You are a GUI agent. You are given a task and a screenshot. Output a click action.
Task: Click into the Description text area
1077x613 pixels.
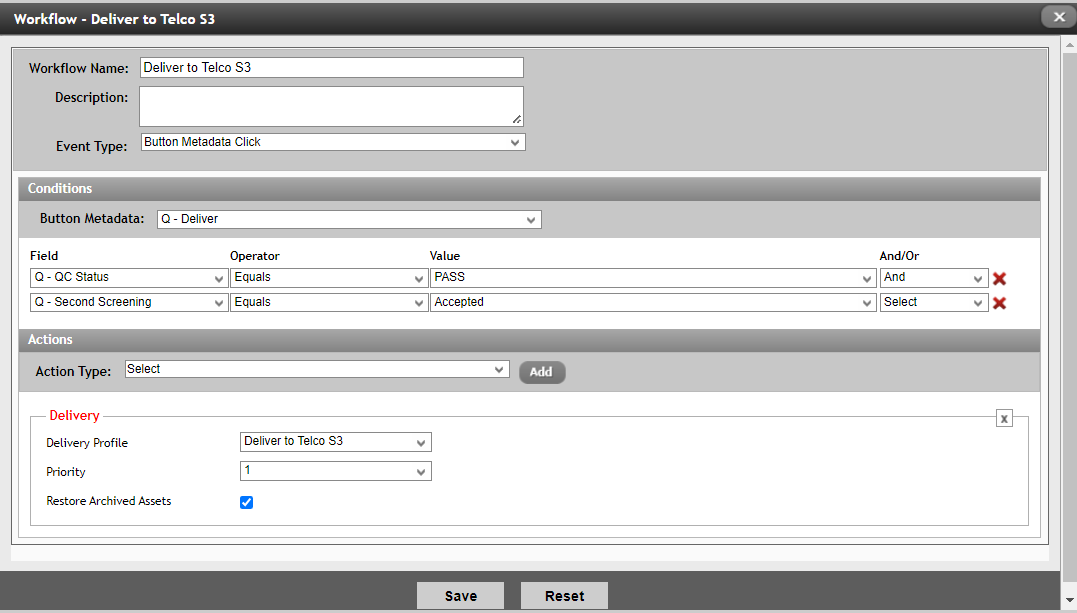click(x=330, y=106)
